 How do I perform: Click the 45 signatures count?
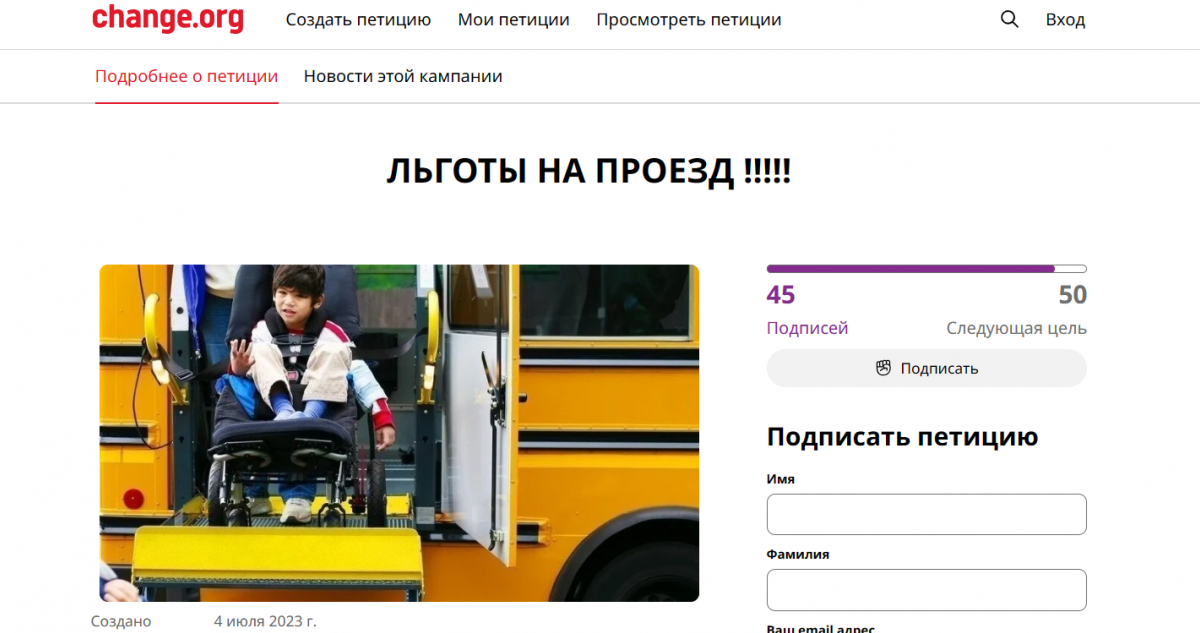coord(781,295)
